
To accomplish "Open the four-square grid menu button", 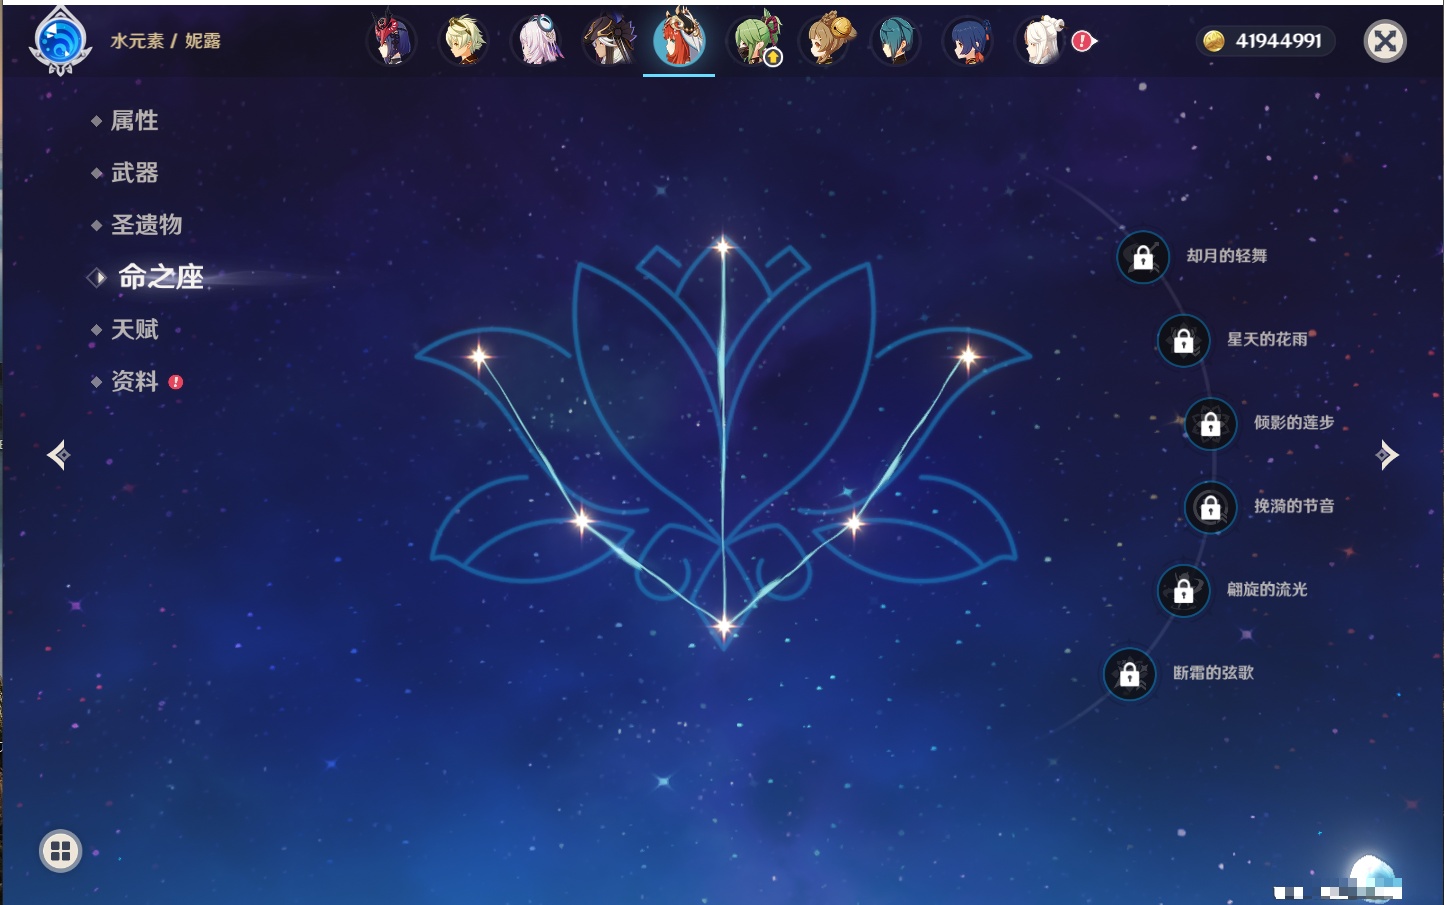I will click(60, 851).
